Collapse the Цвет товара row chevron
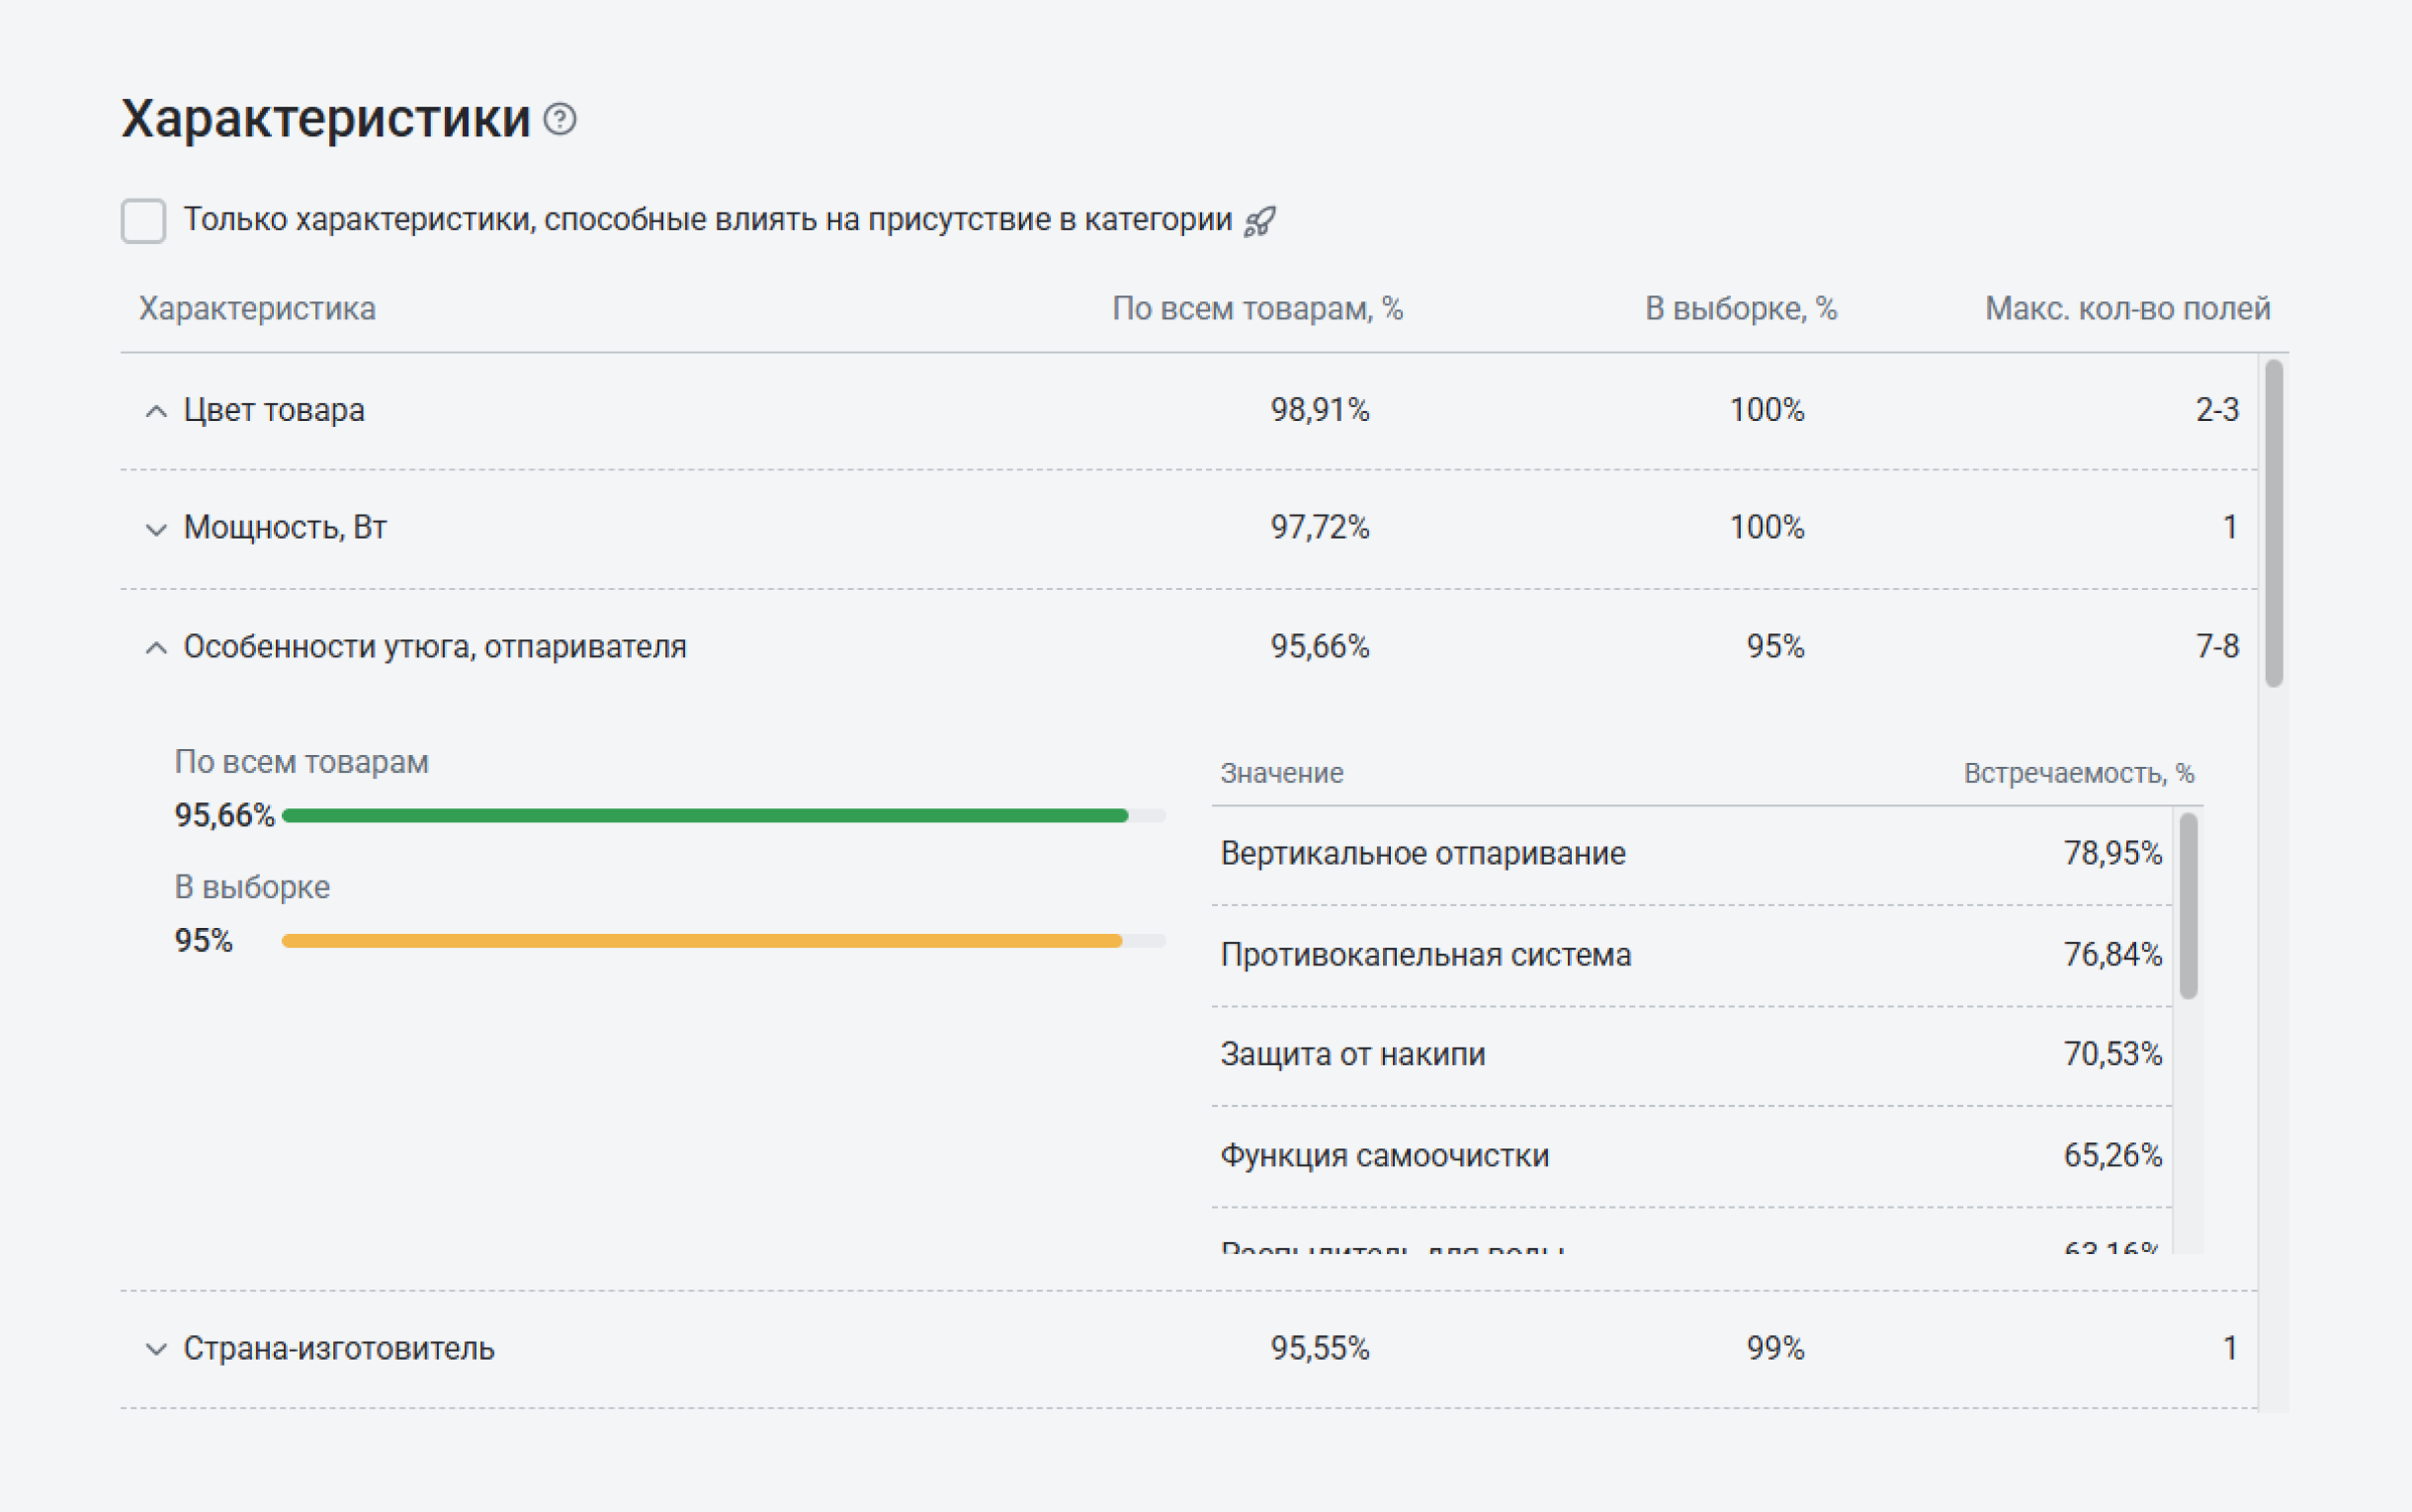The height and width of the screenshot is (1512, 2412). tap(156, 411)
